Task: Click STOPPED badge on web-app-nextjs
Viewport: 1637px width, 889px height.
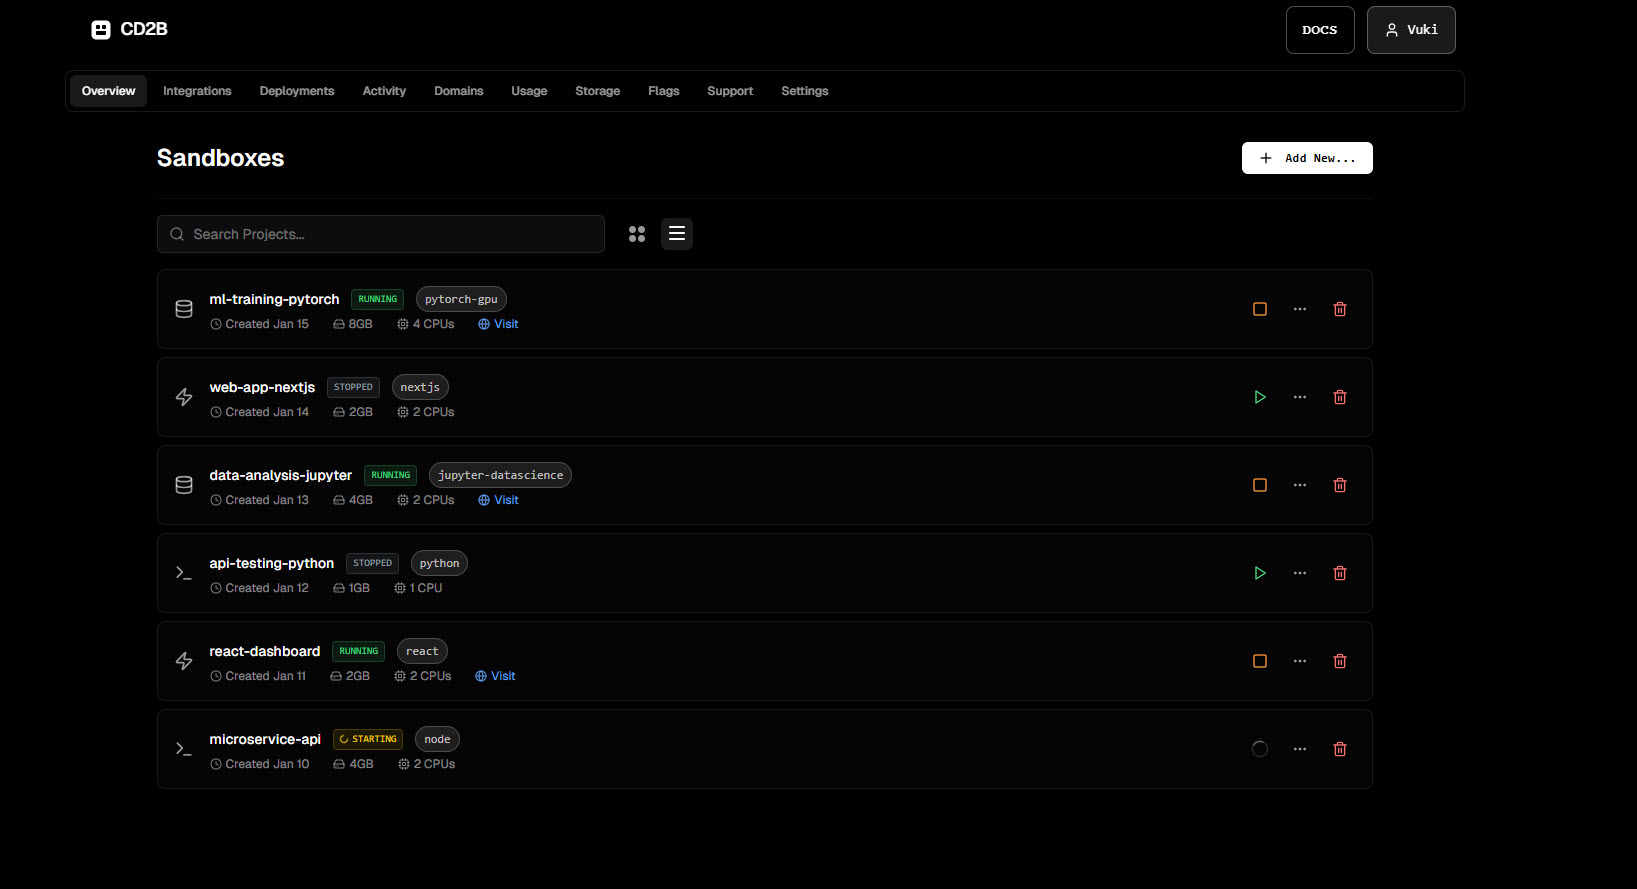Action: 353,387
